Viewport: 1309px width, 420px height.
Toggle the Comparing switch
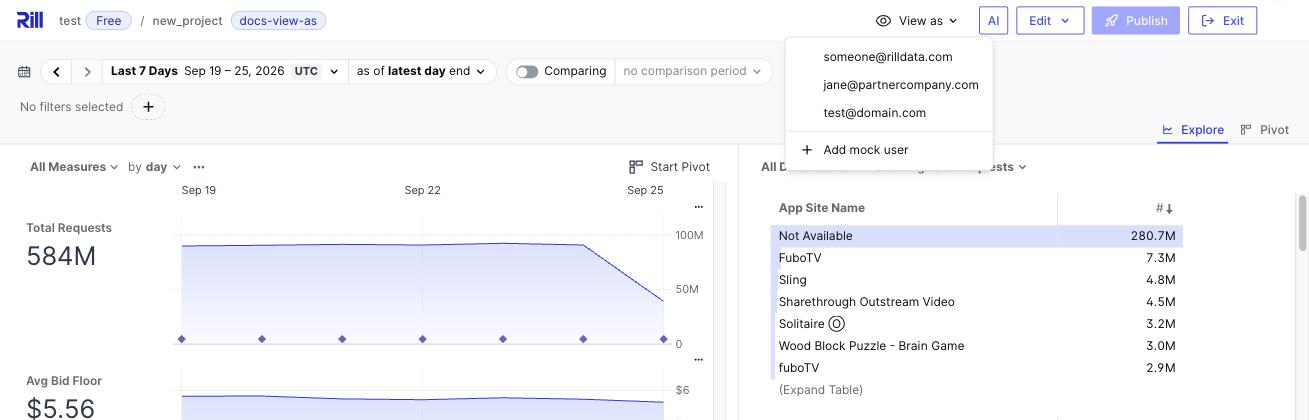coord(527,71)
